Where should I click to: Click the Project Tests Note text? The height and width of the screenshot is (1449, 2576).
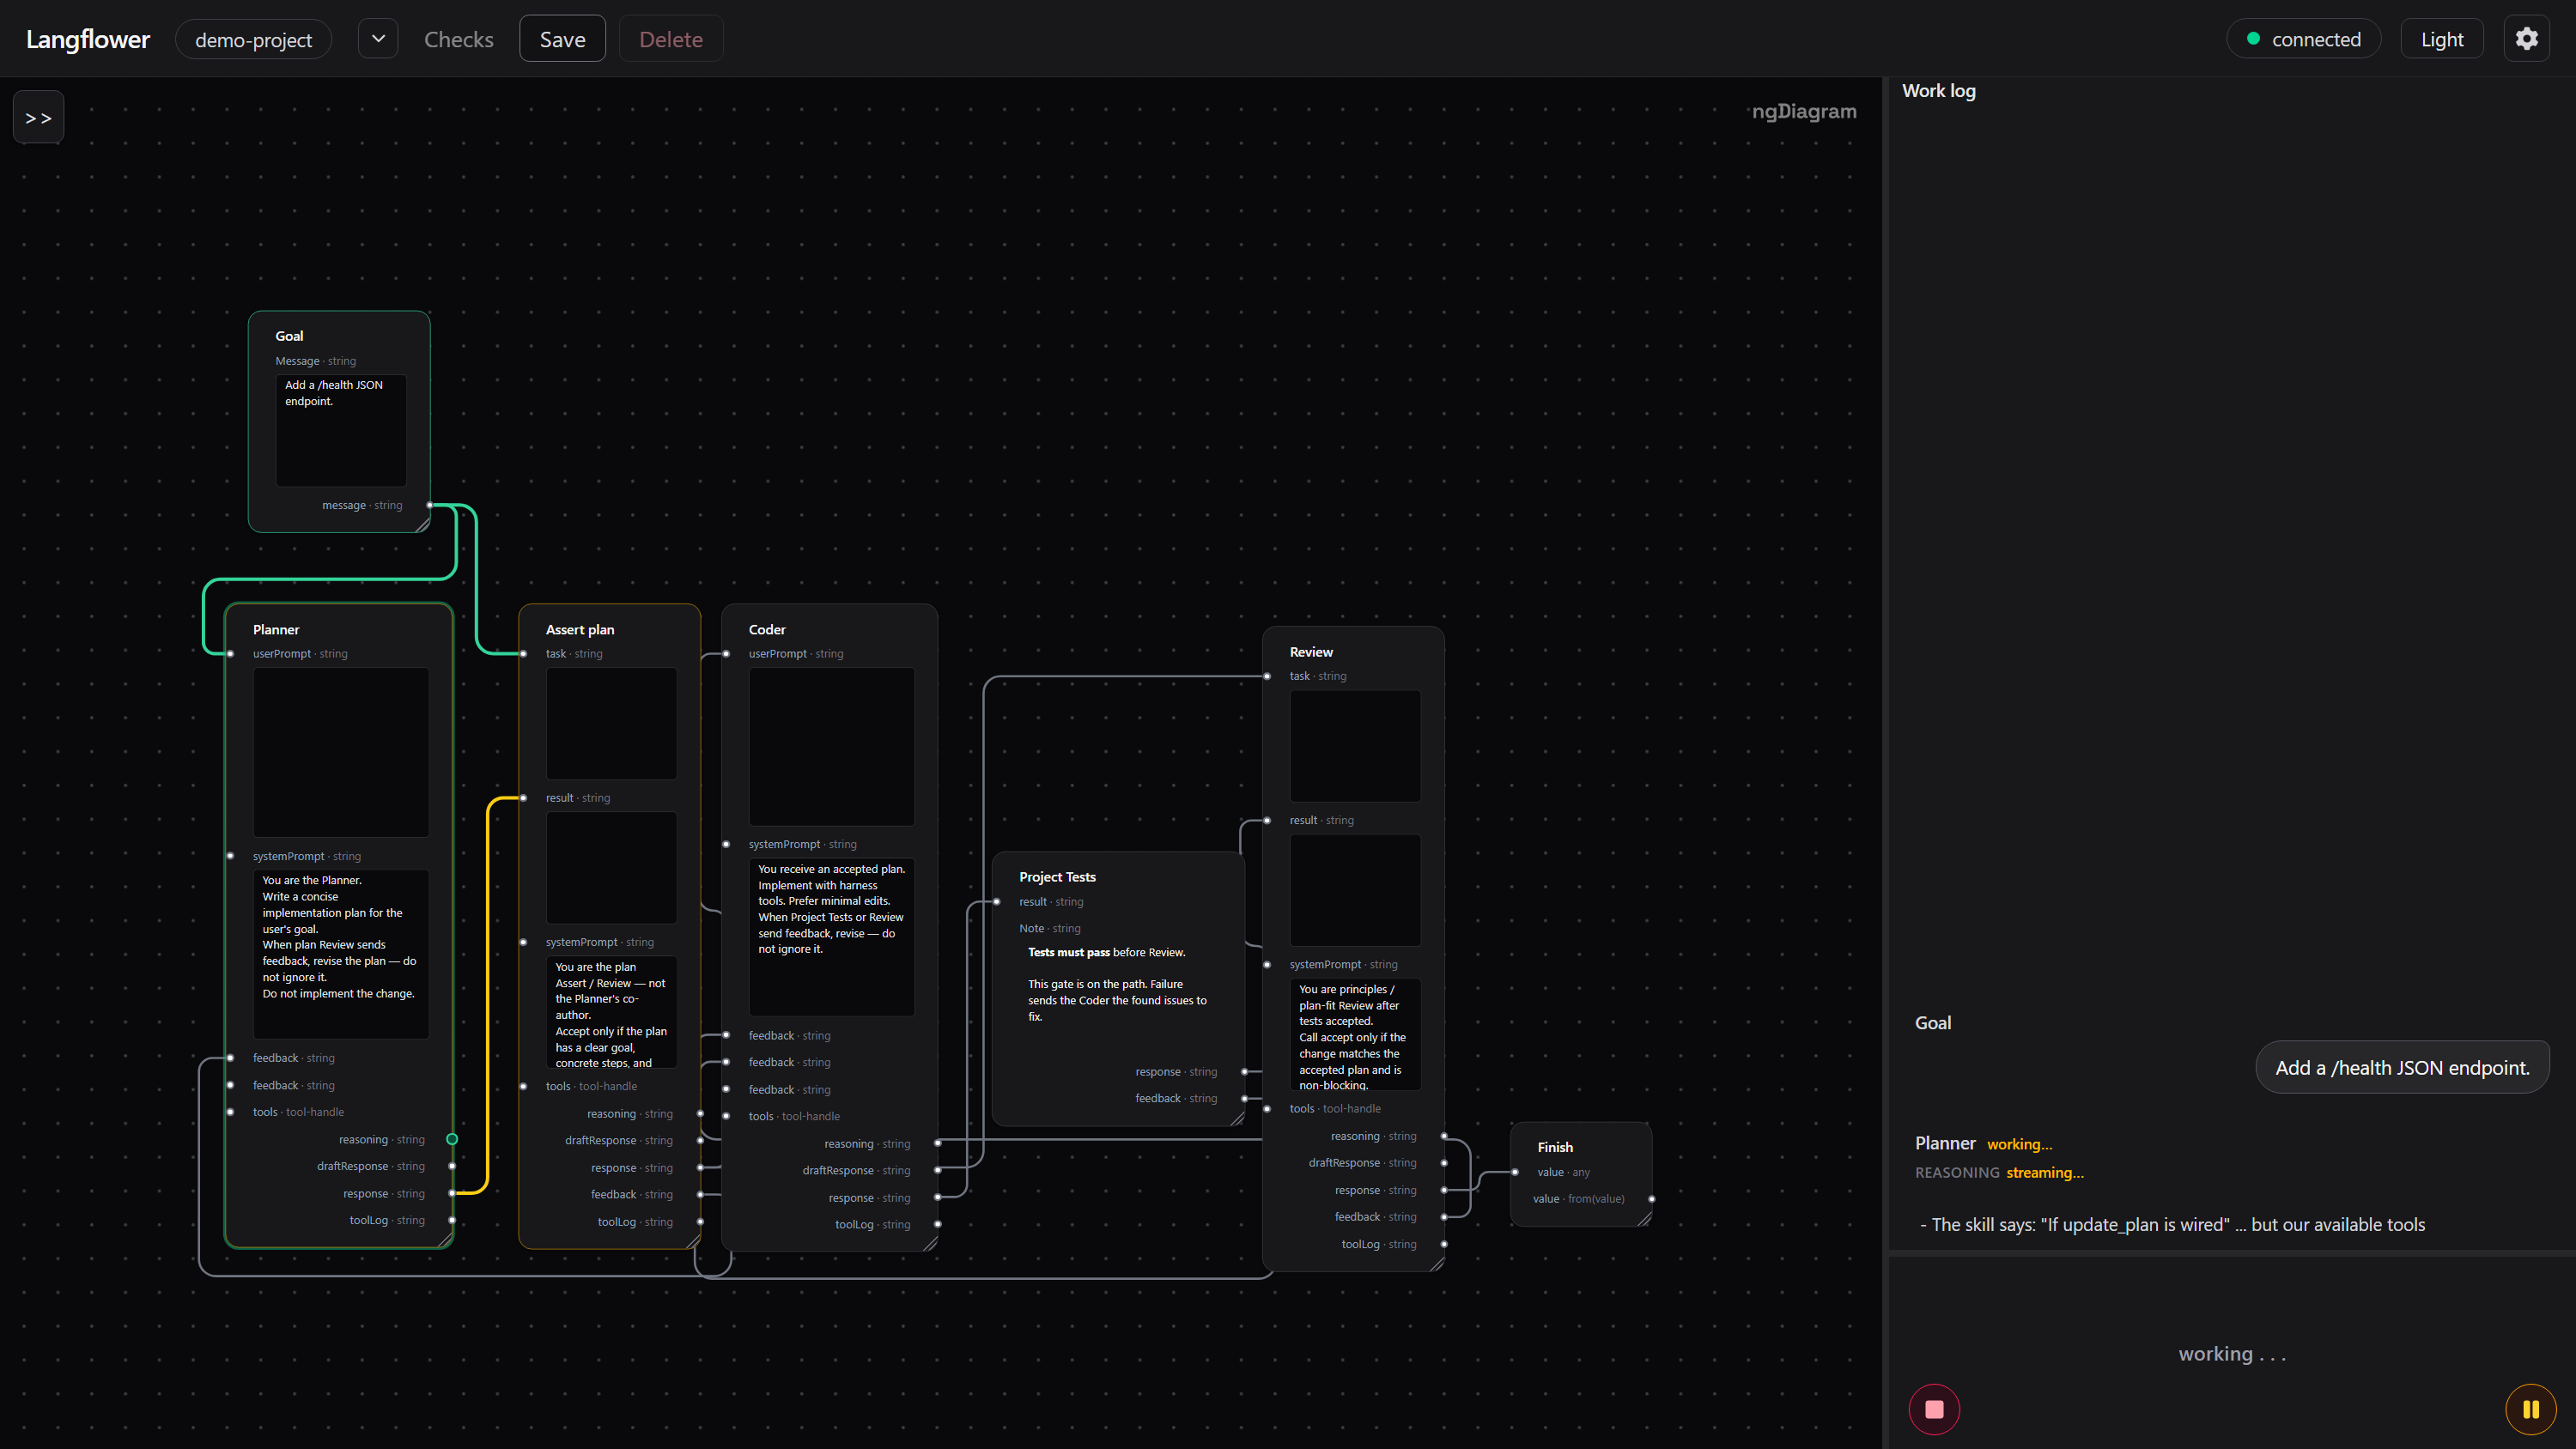coord(1118,984)
